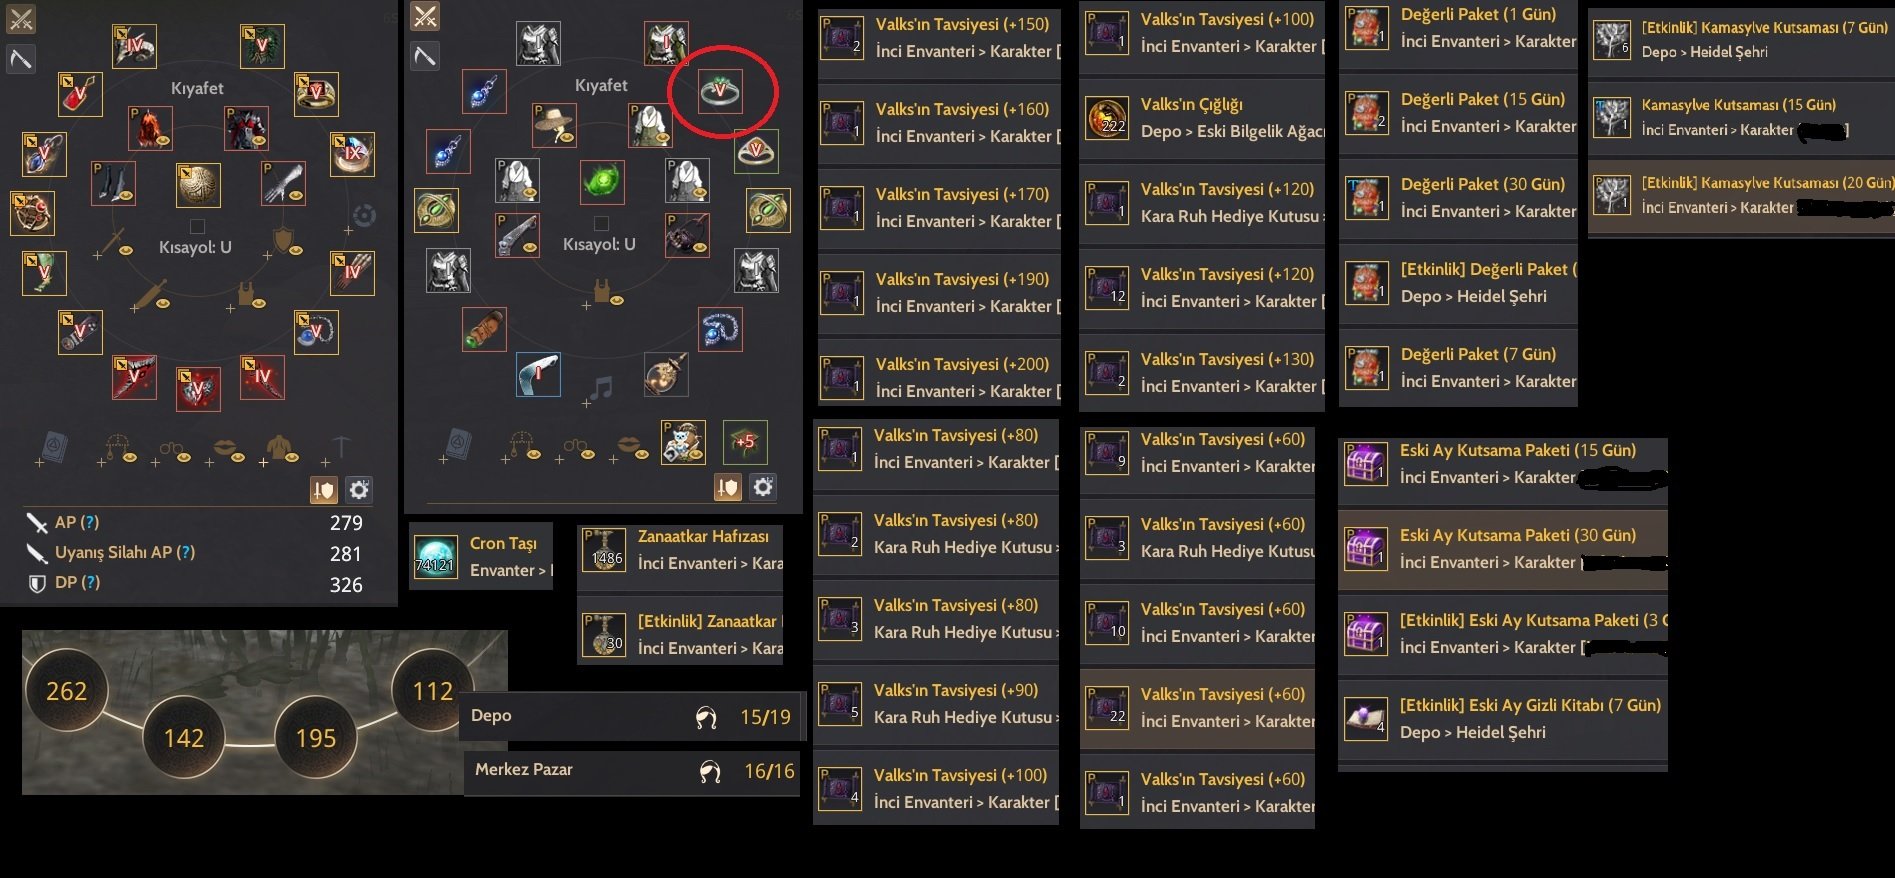Click the red-circled ring slot icon

tap(720, 92)
